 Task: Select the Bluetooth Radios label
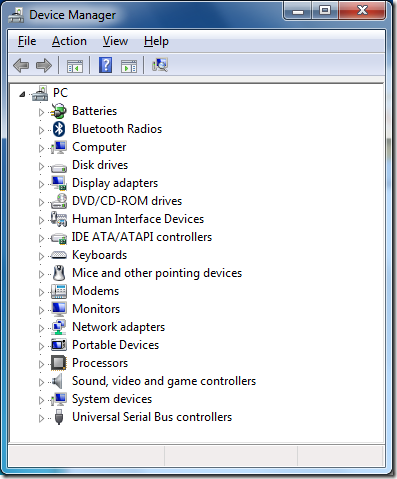pos(117,129)
